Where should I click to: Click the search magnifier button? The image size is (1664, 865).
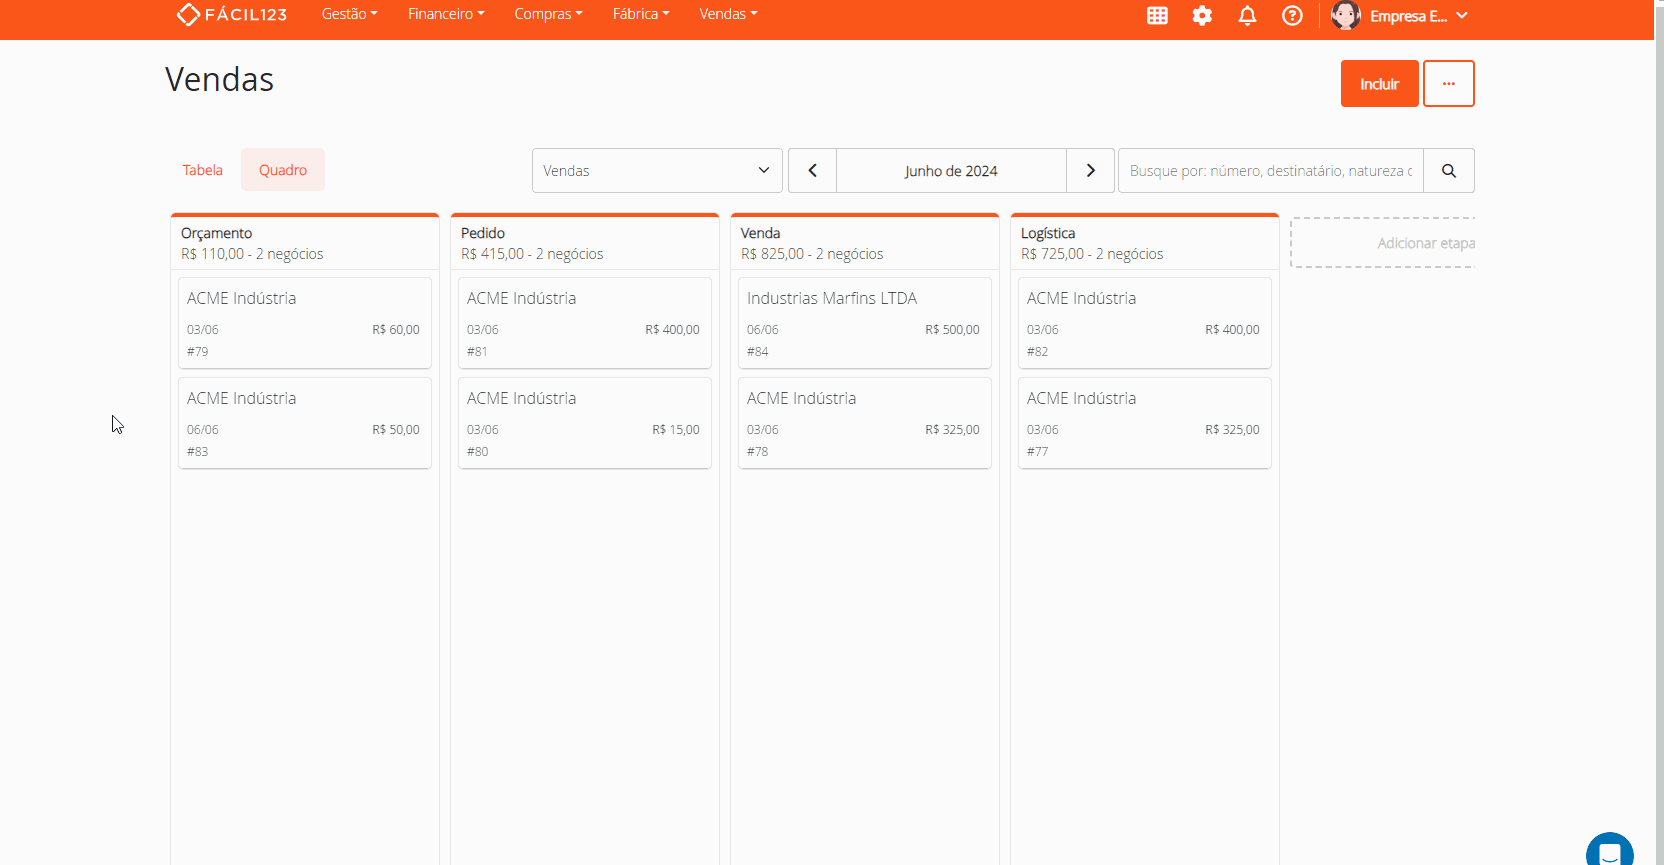coord(1448,170)
